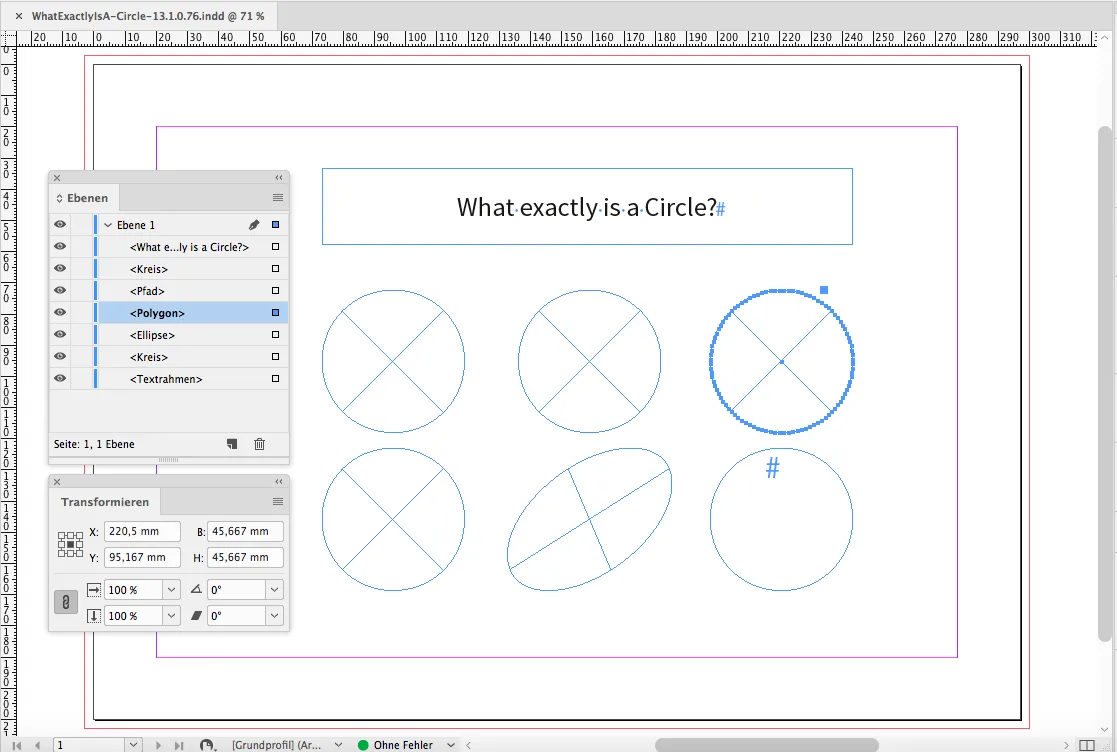Open the page number dropdown at bottom left
Screen dimensions: 1117x752
click(x=132, y=744)
